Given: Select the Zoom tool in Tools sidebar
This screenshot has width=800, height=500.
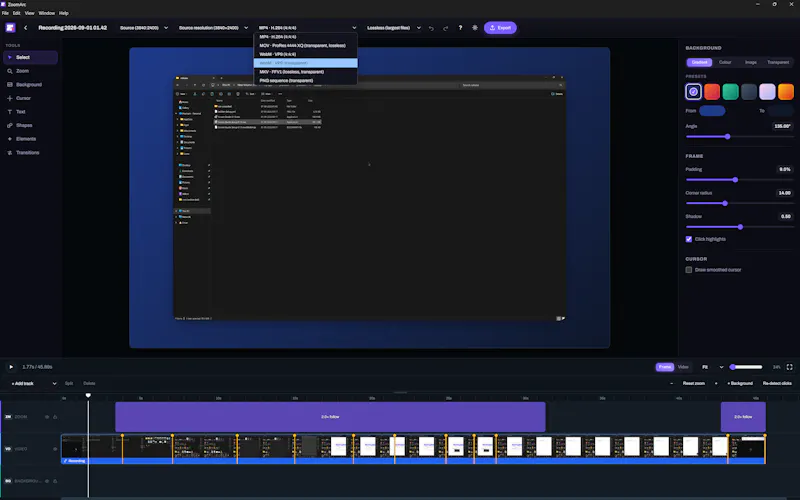Looking at the screenshot, I should pos(30,71).
